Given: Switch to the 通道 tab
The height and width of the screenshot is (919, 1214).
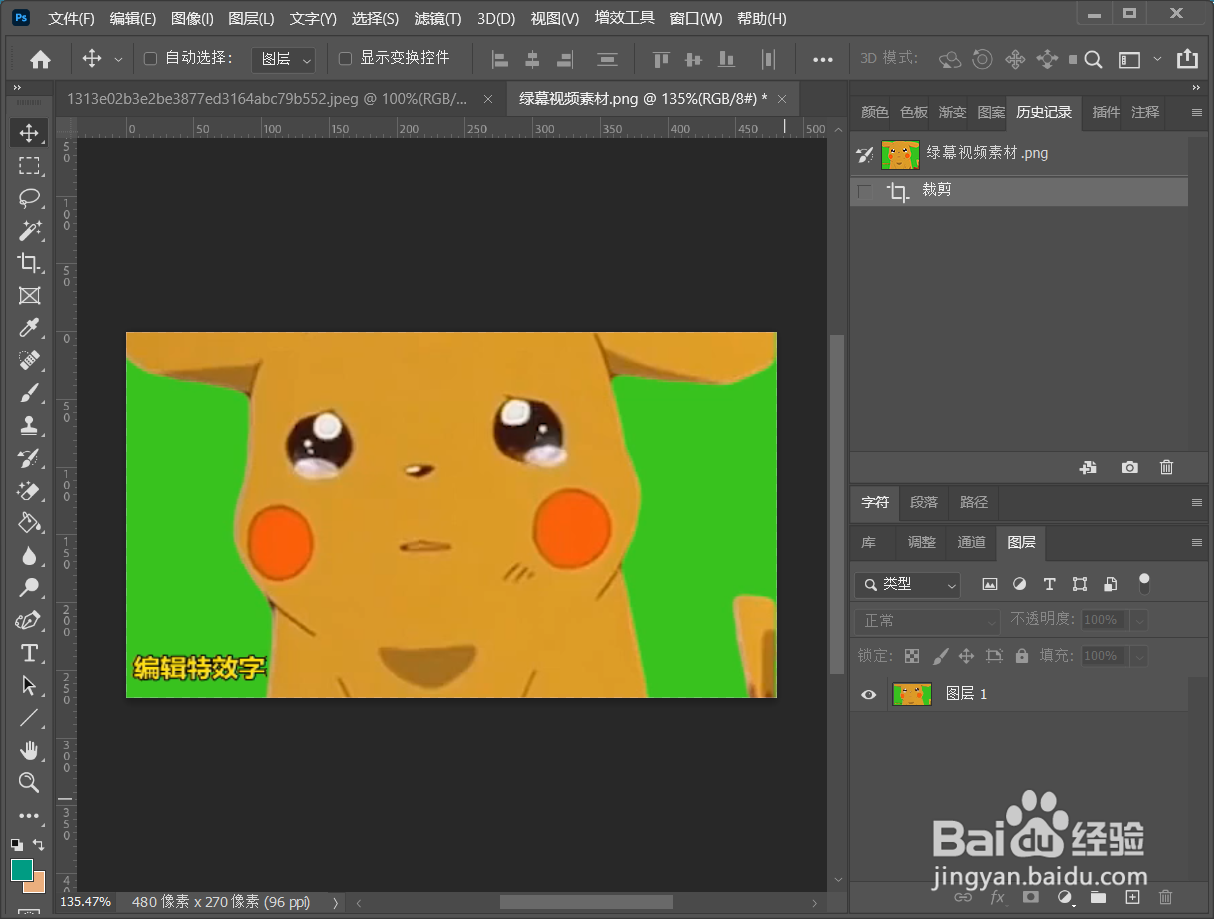Looking at the screenshot, I should (971, 542).
